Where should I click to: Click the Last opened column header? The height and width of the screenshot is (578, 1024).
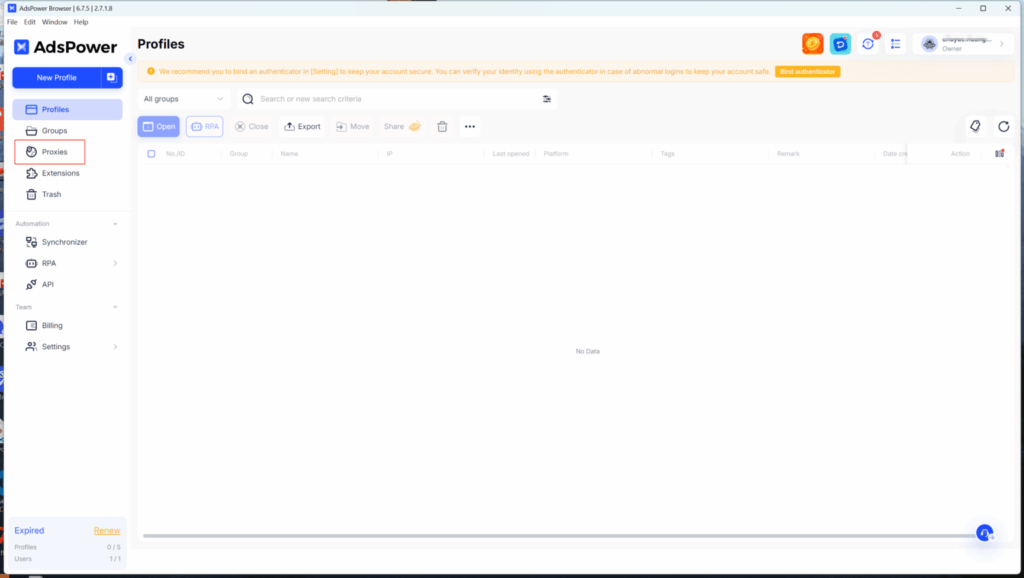[x=511, y=154]
